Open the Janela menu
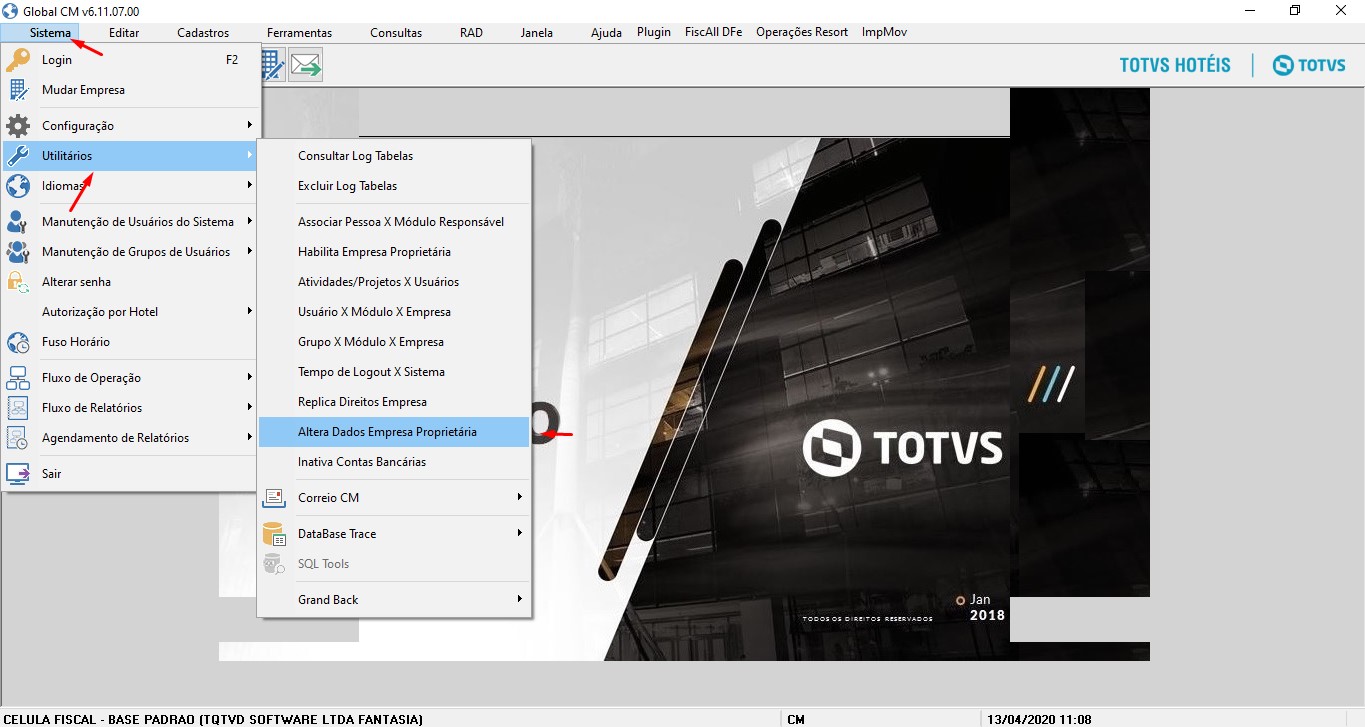This screenshot has height=727, width=1365. pos(537,33)
